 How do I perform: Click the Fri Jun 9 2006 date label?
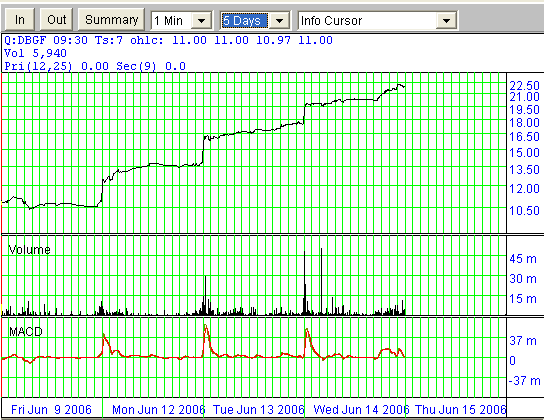[x=51, y=410]
